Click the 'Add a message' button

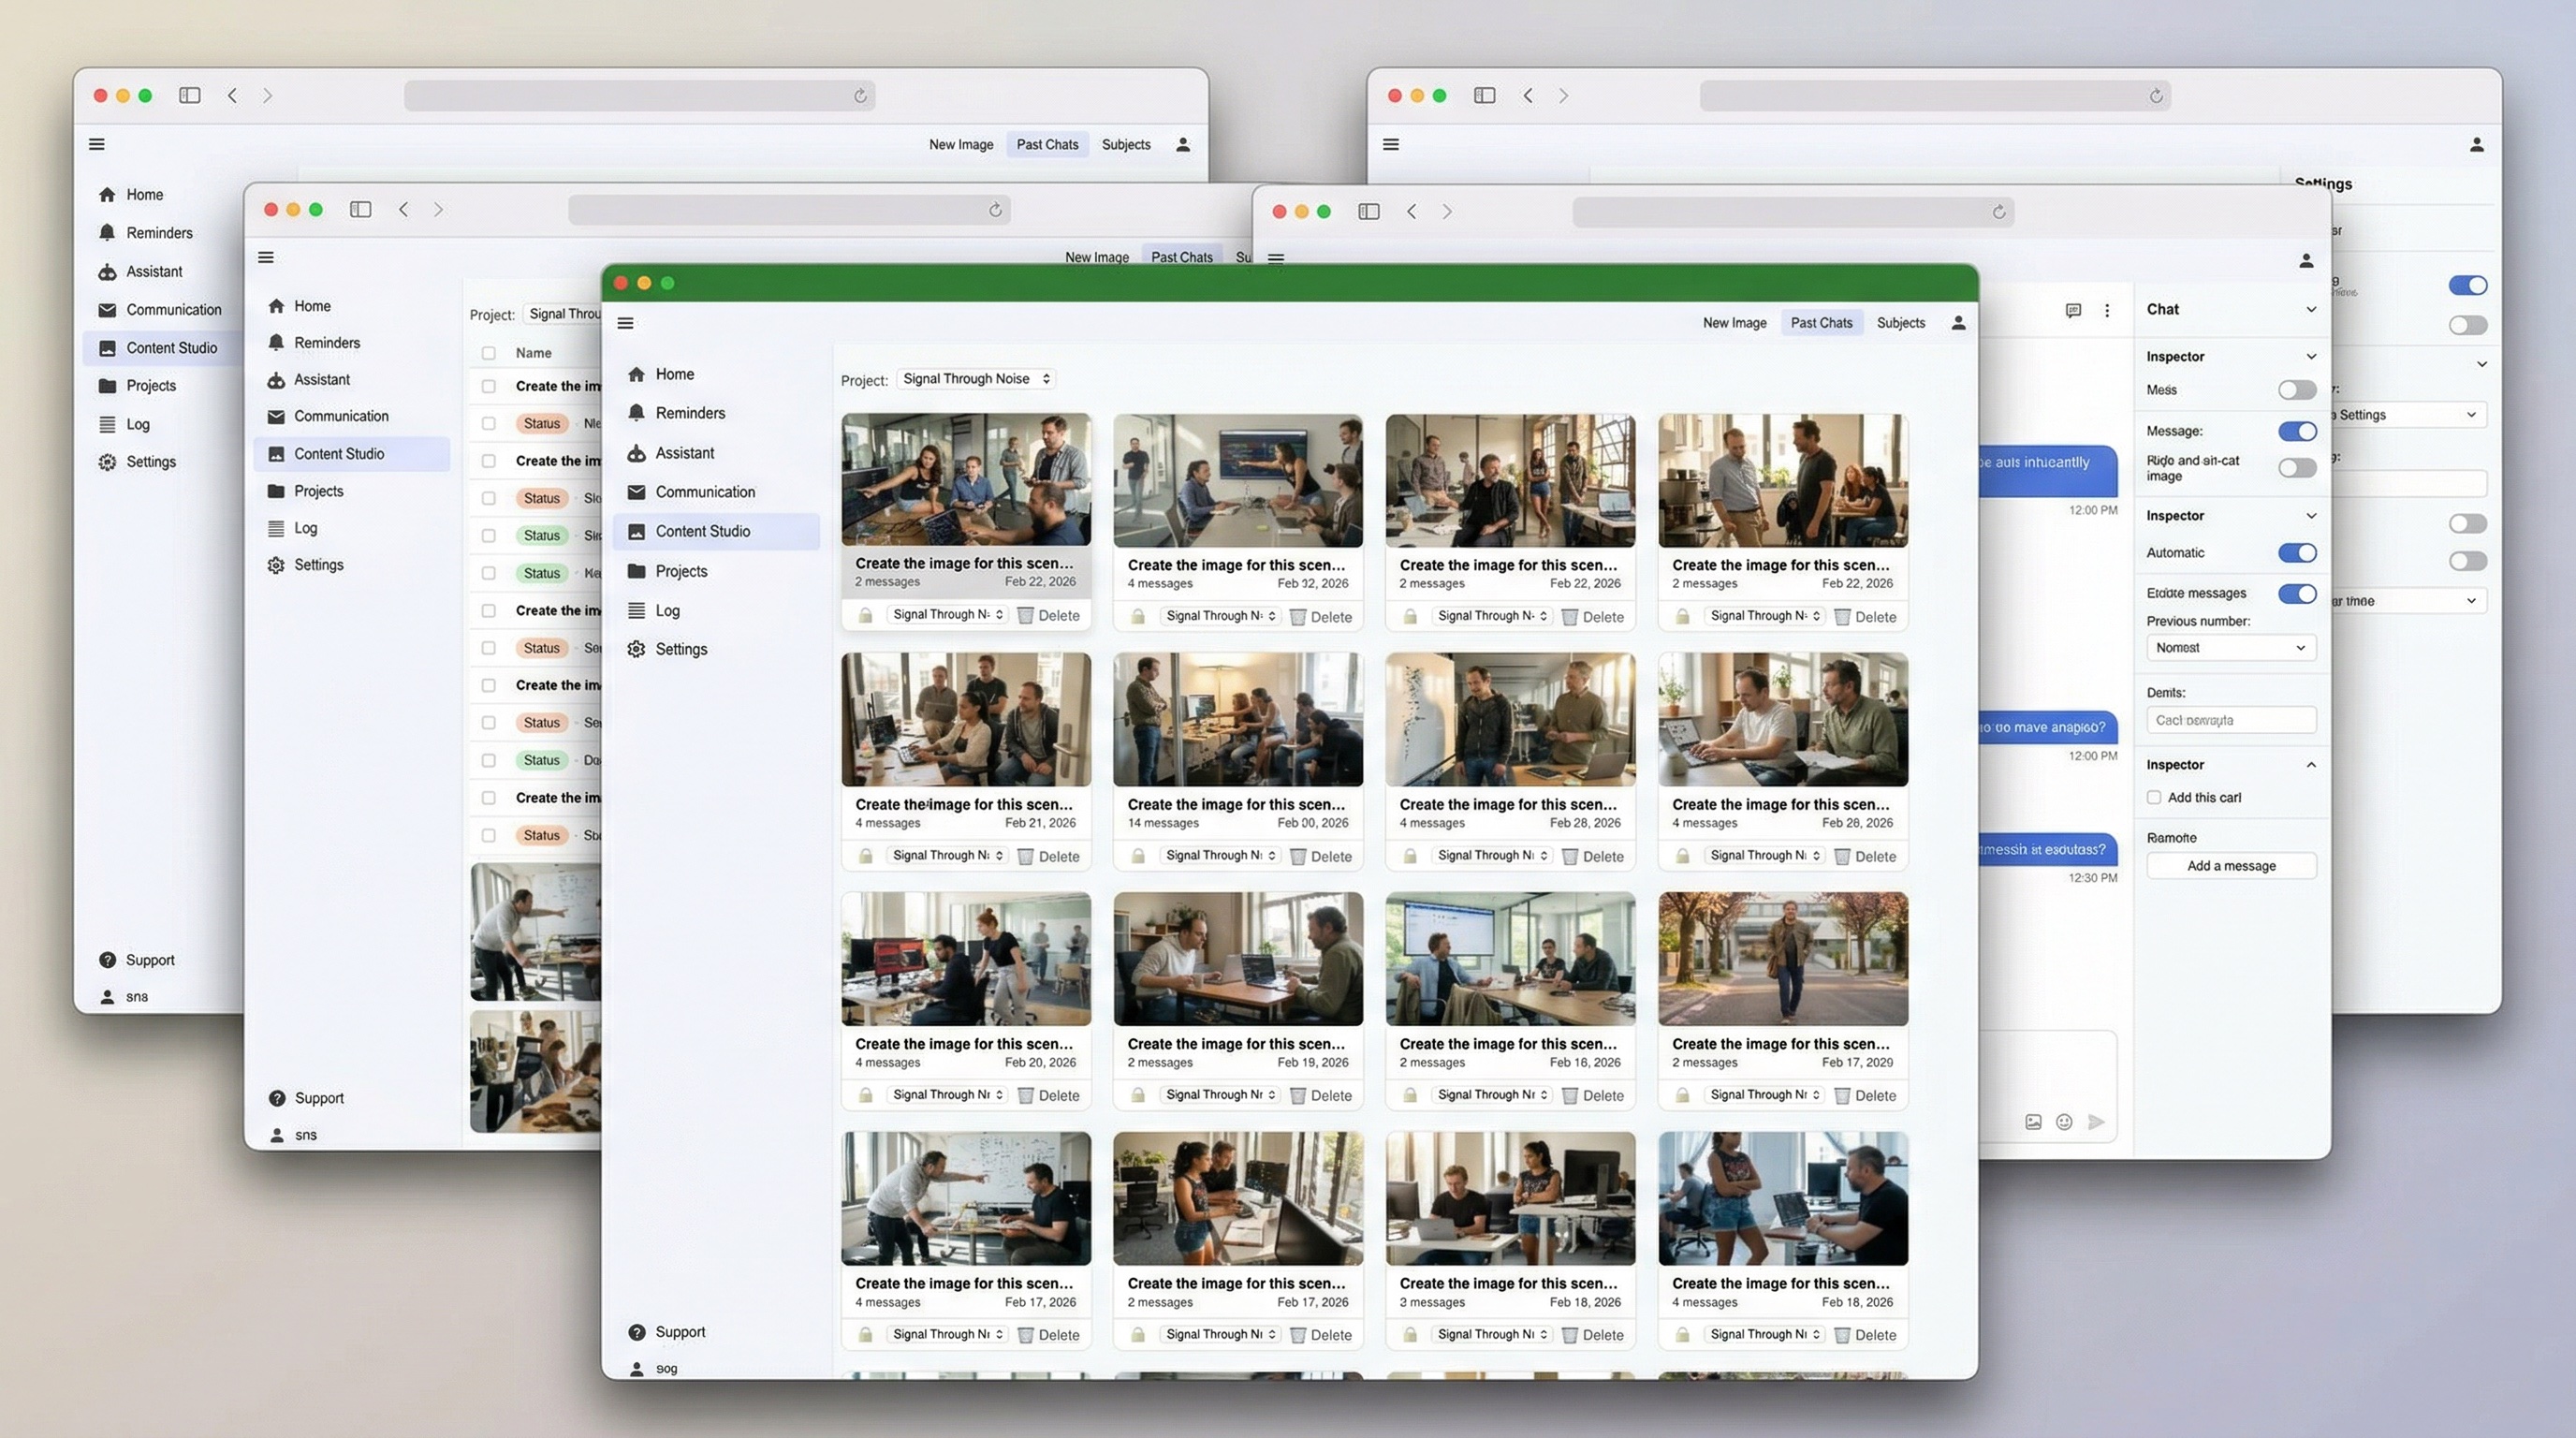click(2230, 866)
